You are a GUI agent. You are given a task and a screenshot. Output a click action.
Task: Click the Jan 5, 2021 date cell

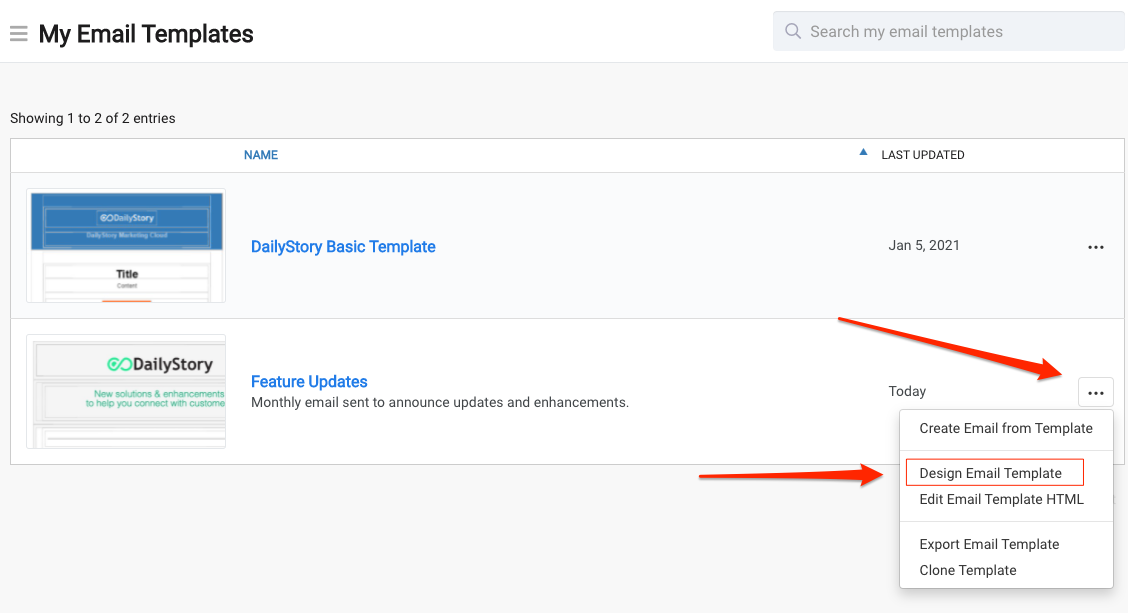point(924,245)
